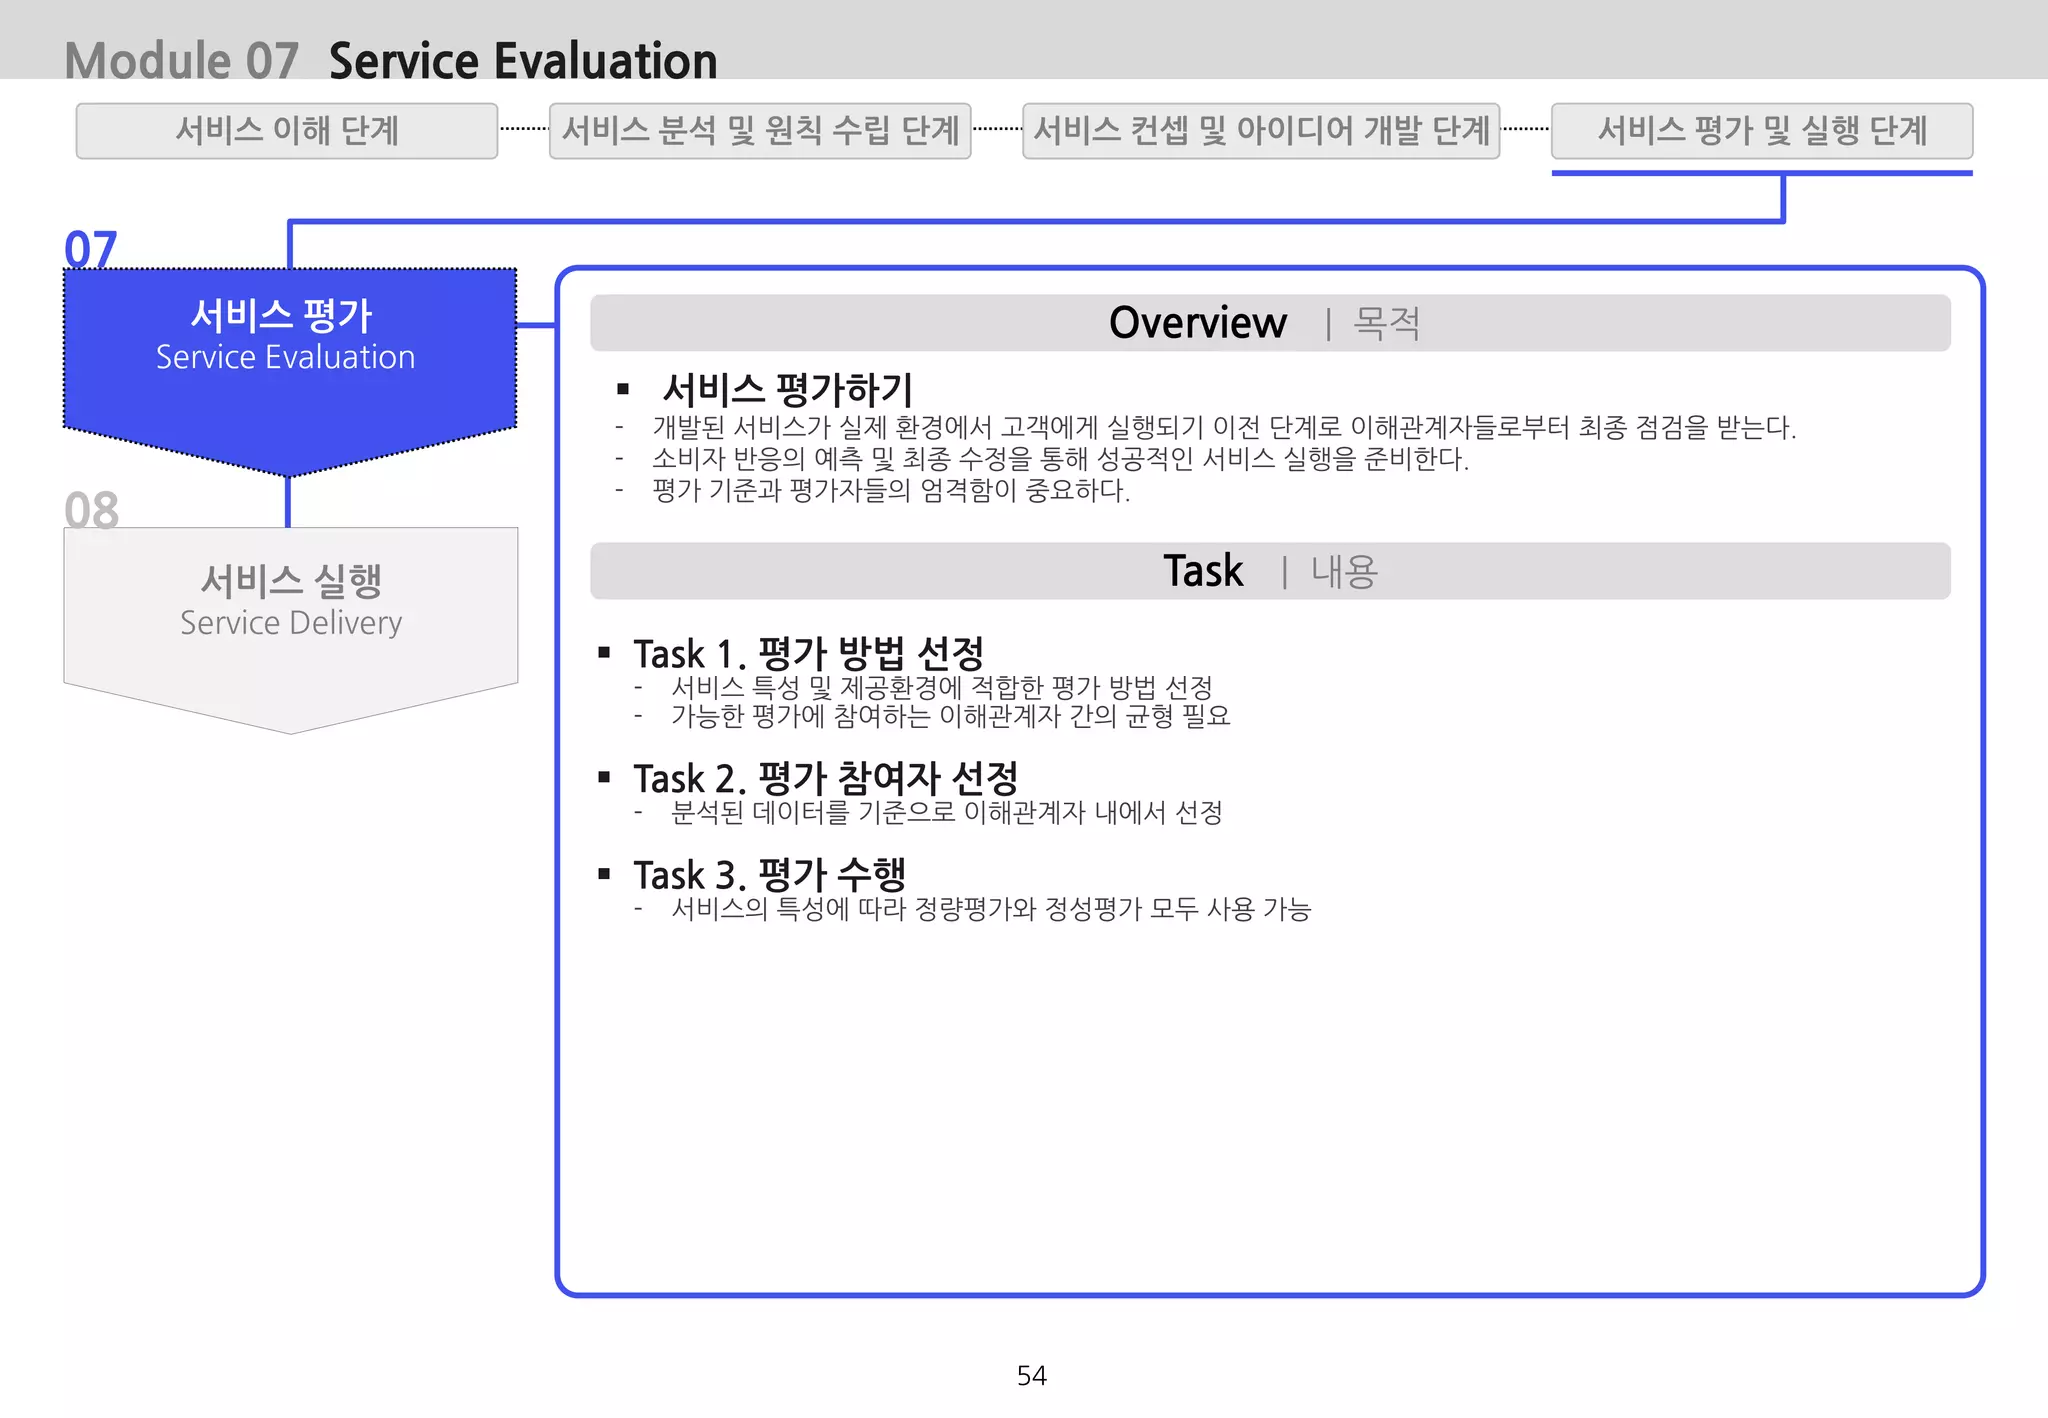The image size is (2048, 1418).
Task: Click the line starting 소비자 반응의 예측
Action: point(1060,459)
